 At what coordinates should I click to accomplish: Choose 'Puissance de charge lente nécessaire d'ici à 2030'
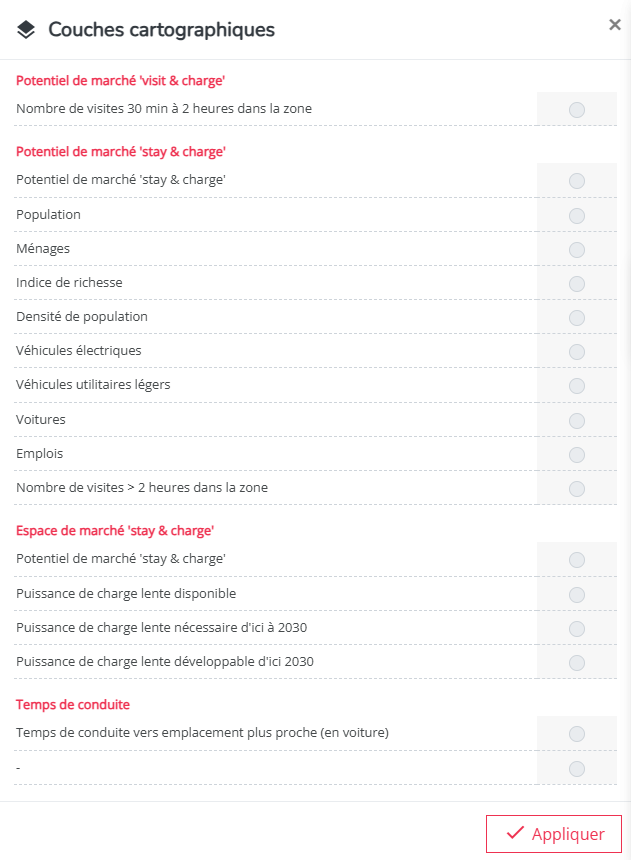point(577,629)
